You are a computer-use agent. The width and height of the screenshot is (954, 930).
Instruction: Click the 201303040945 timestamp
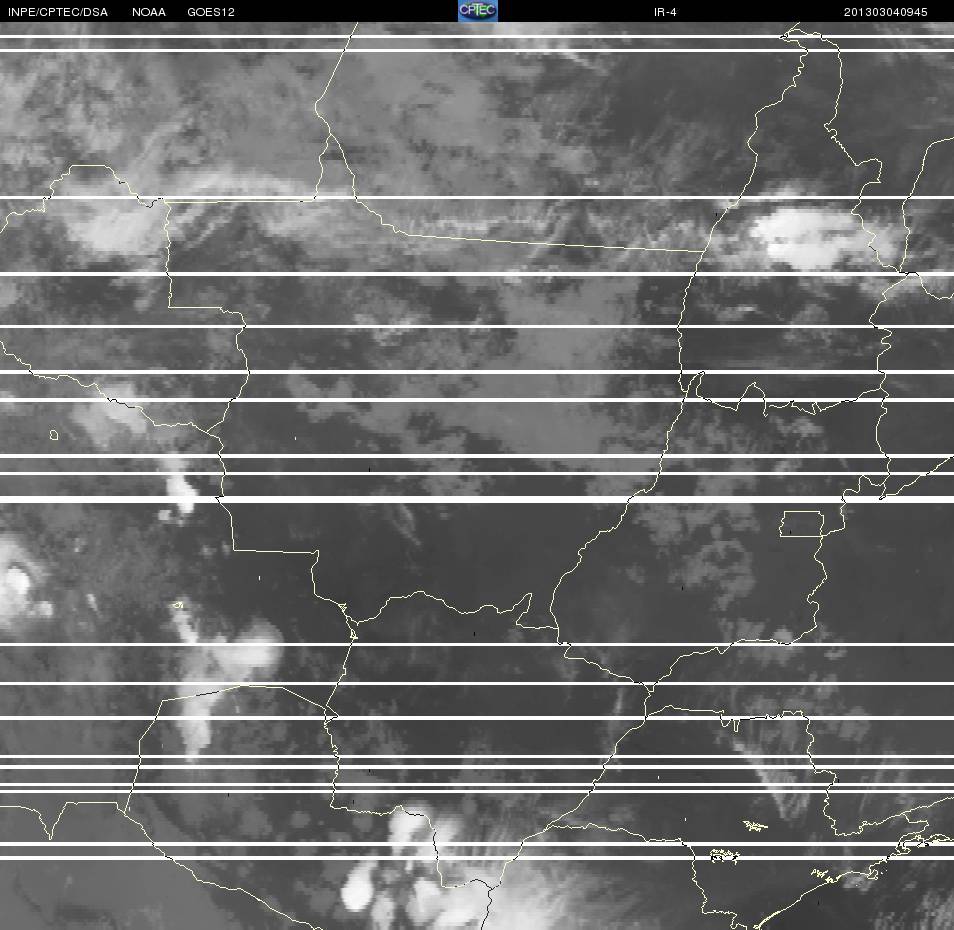click(x=885, y=12)
